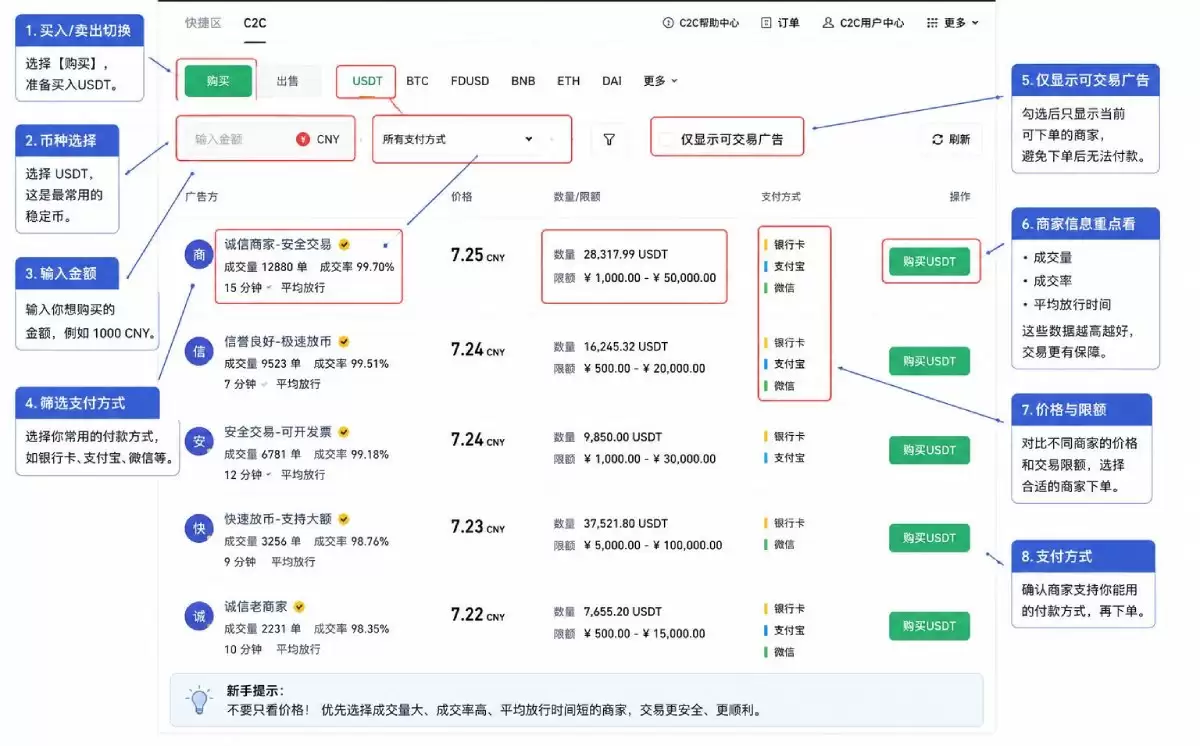
Task: Select the DAI coin tab
Action: pyautogui.click(x=611, y=81)
